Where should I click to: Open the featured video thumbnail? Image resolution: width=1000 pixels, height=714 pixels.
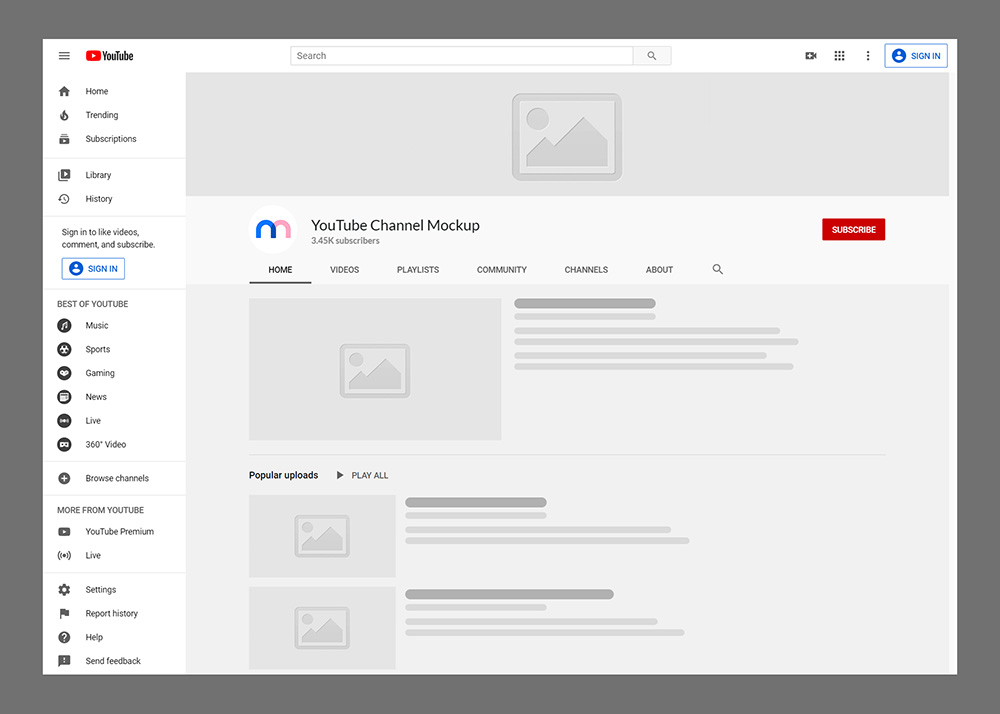coord(375,369)
